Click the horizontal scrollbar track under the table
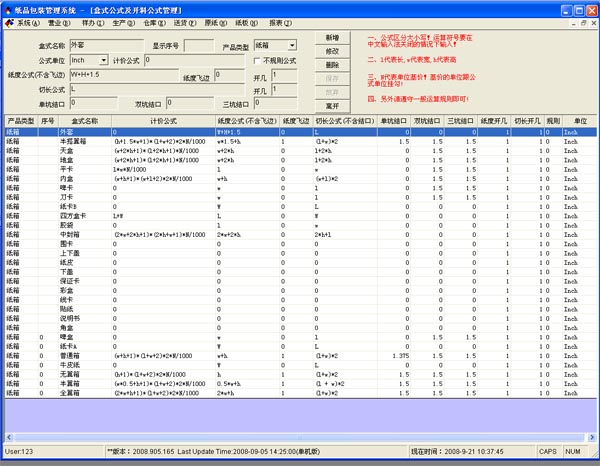 (x=298, y=437)
